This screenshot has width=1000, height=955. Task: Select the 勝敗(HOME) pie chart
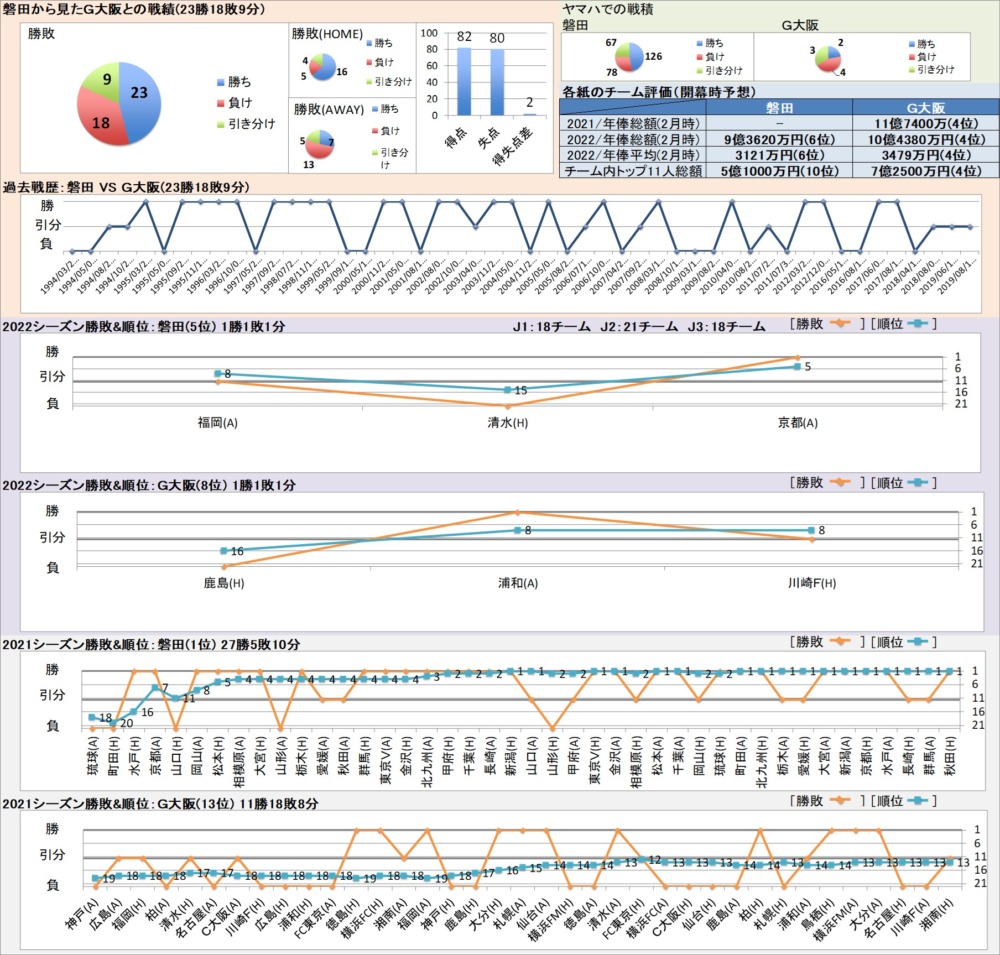point(322,68)
